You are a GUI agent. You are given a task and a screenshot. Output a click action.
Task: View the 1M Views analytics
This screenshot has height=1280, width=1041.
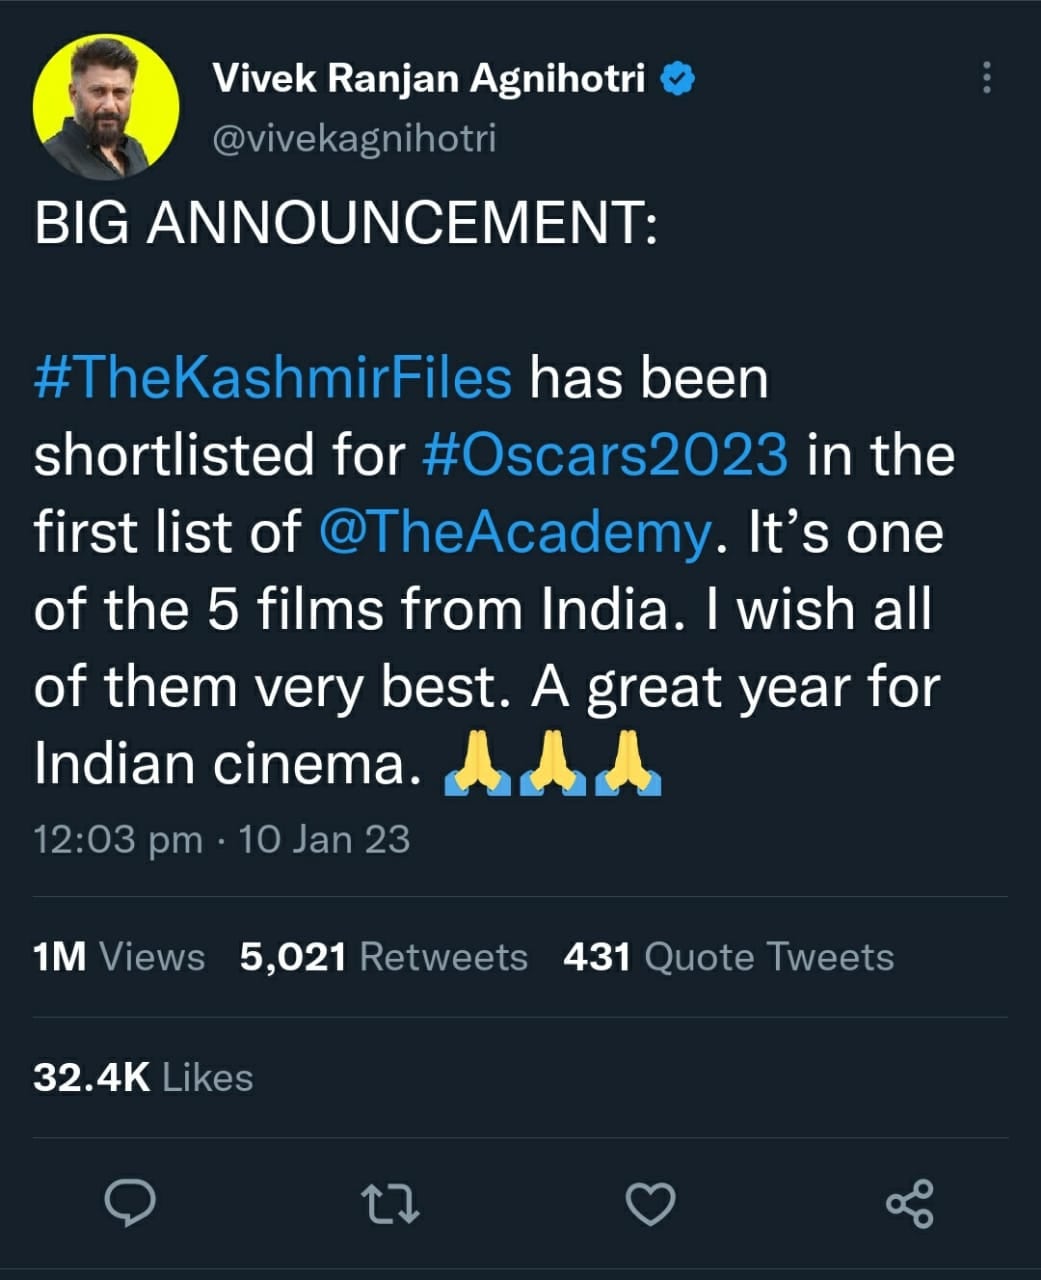(119, 957)
